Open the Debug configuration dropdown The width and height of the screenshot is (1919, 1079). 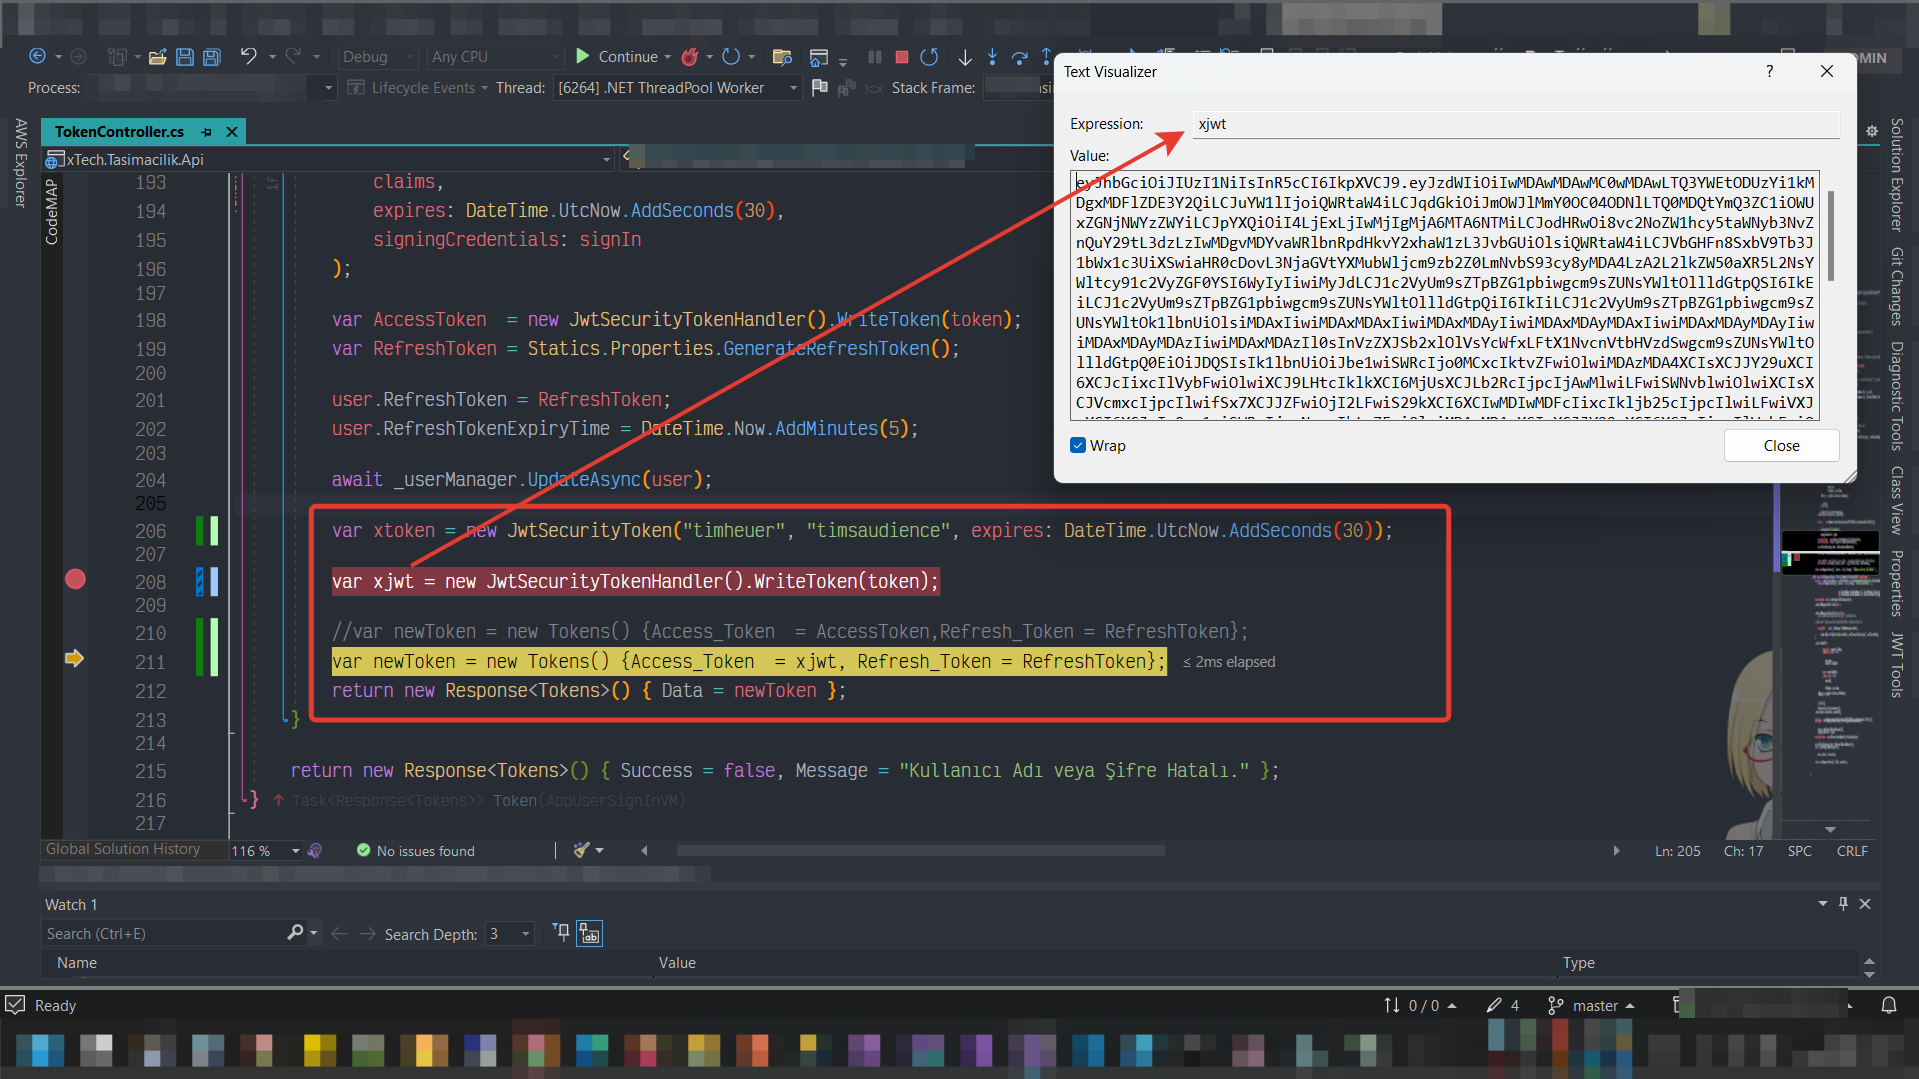pyautogui.click(x=376, y=57)
